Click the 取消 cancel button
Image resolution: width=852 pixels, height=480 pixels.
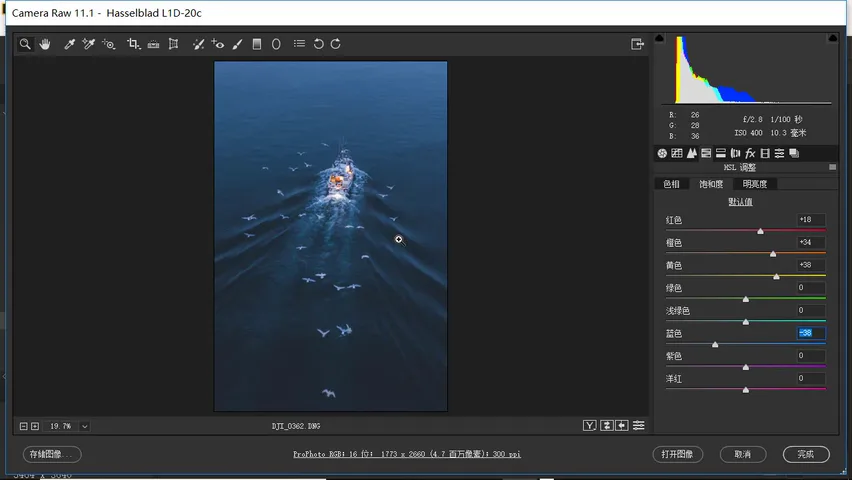(743, 454)
